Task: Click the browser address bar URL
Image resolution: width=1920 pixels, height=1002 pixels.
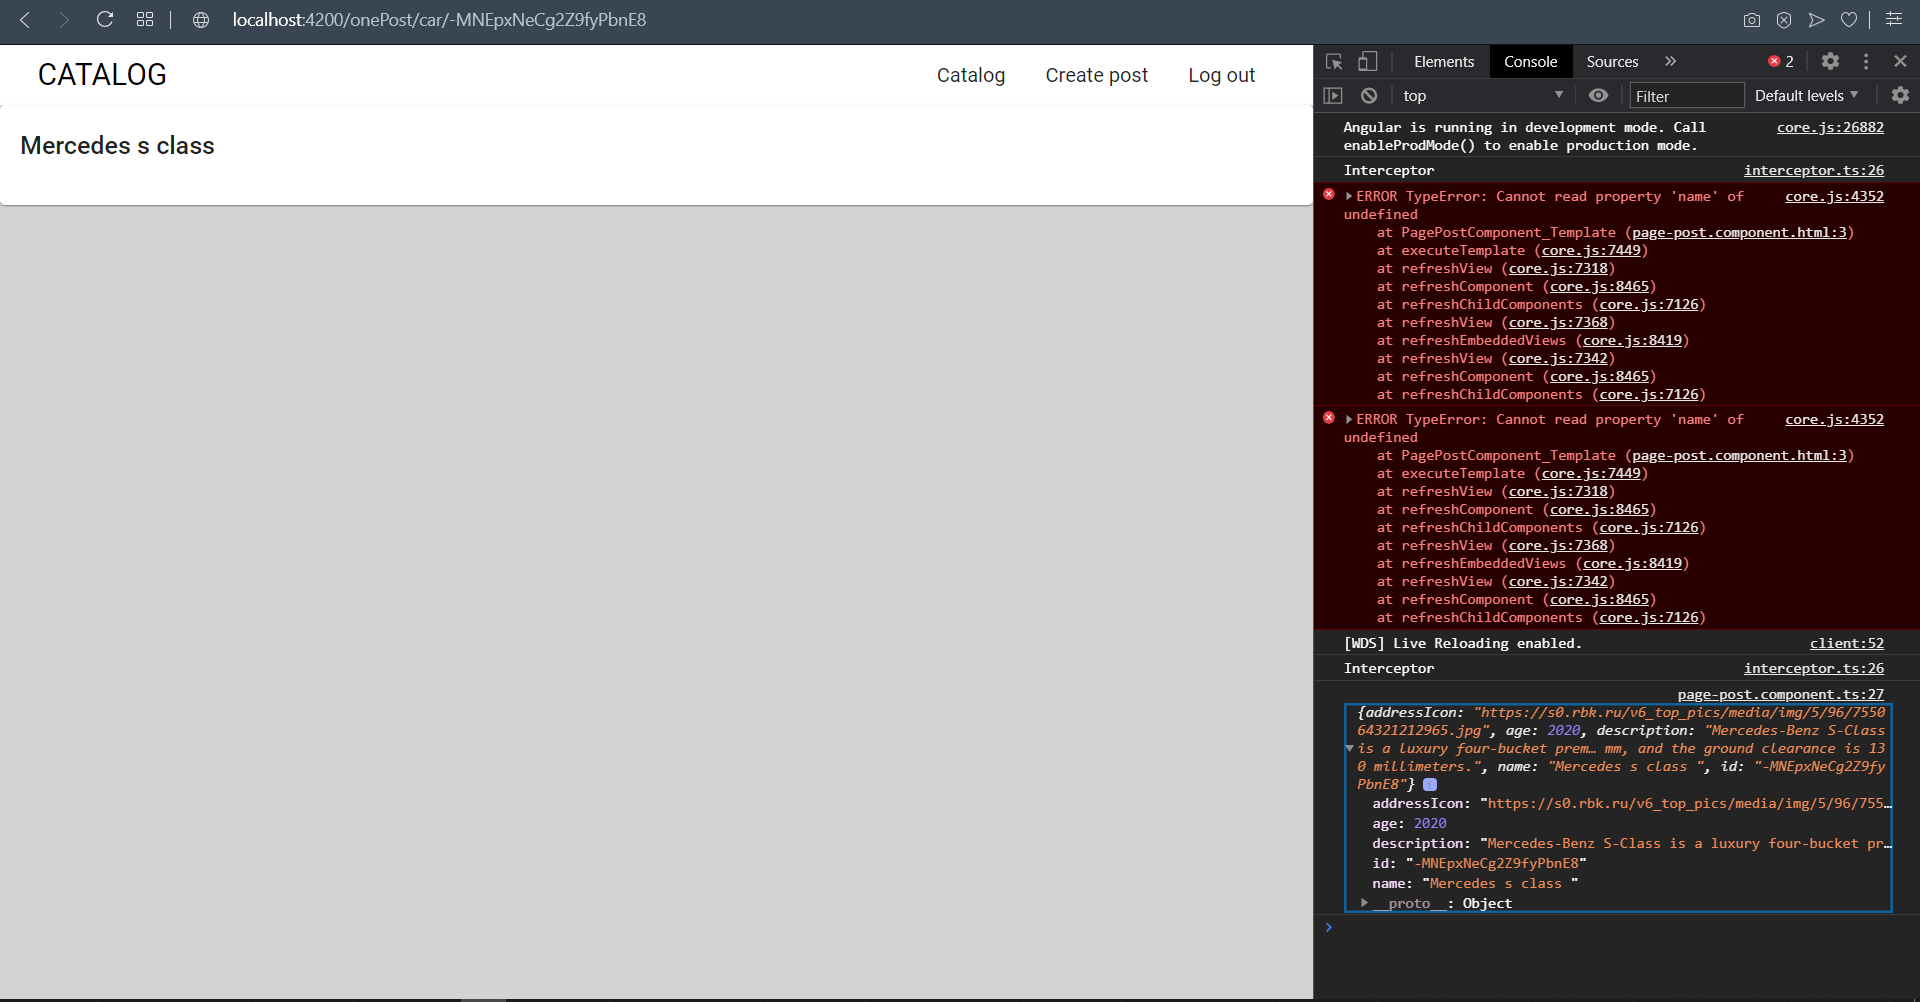Action: click(x=439, y=20)
